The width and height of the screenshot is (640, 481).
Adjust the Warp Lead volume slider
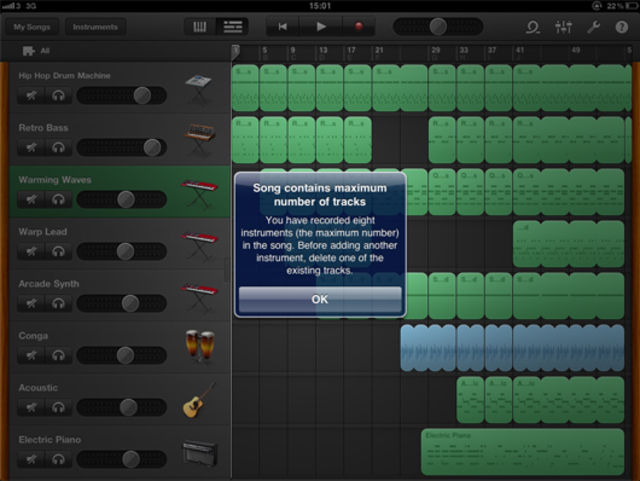(x=122, y=251)
